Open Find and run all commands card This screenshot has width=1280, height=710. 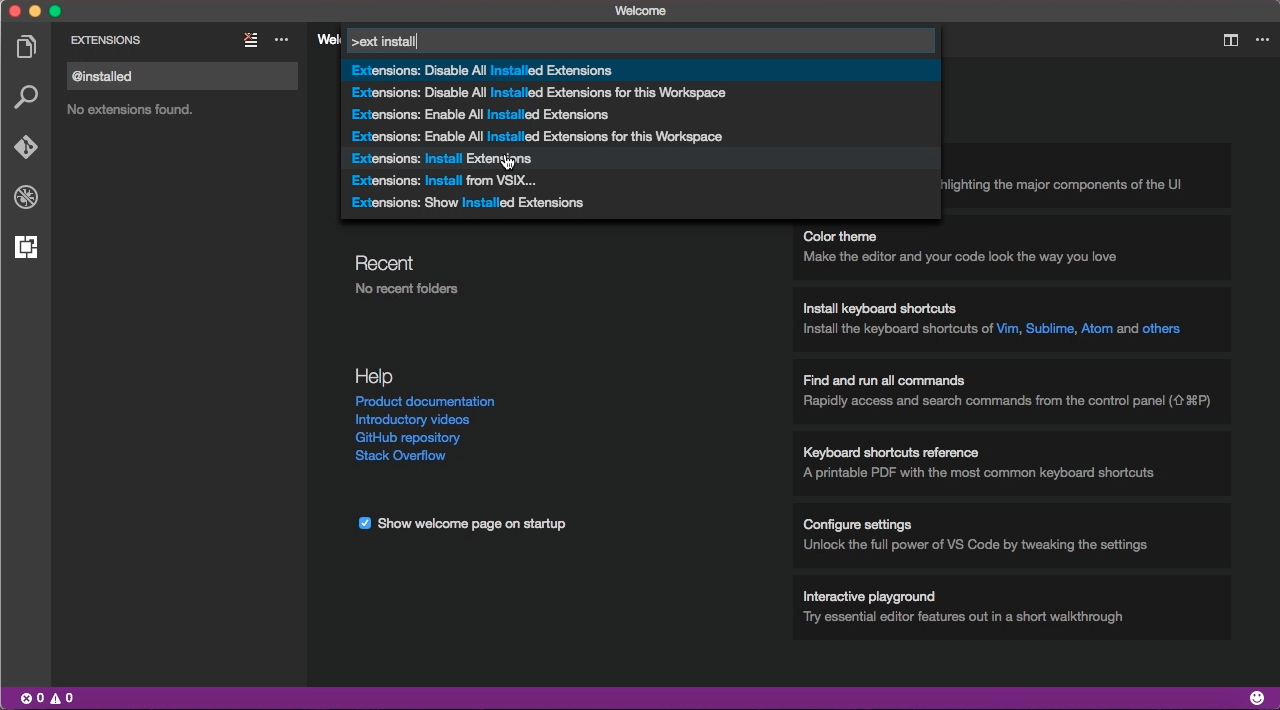pyautogui.click(x=1012, y=390)
